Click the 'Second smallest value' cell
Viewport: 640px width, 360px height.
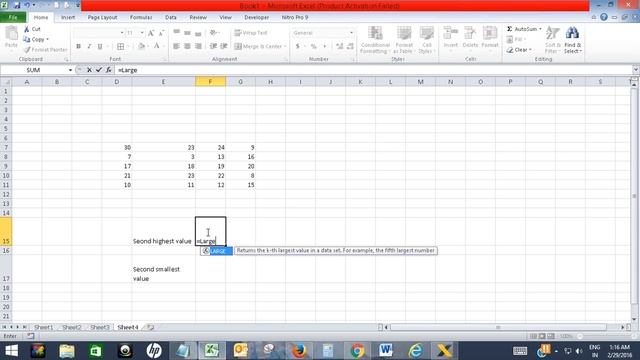pyautogui.click(x=163, y=269)
